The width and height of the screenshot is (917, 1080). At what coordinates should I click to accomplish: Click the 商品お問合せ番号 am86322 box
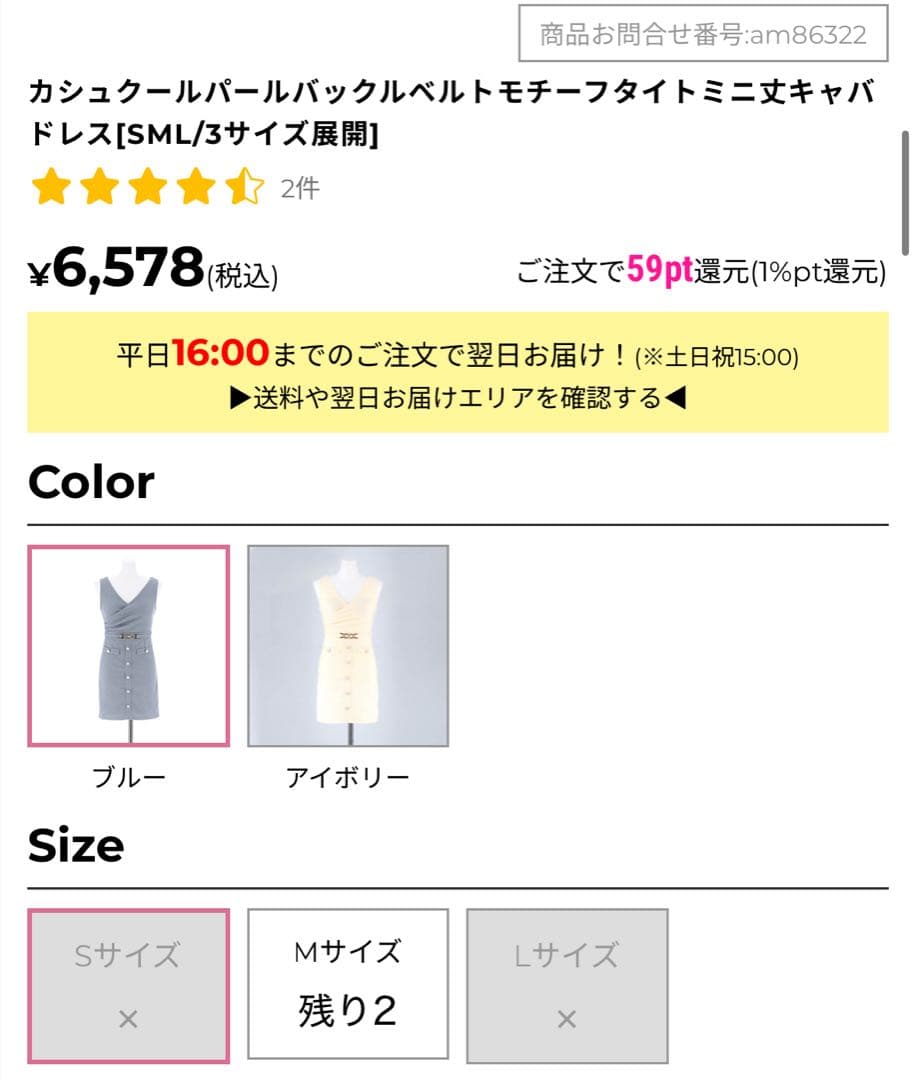(x=703, y=33)
